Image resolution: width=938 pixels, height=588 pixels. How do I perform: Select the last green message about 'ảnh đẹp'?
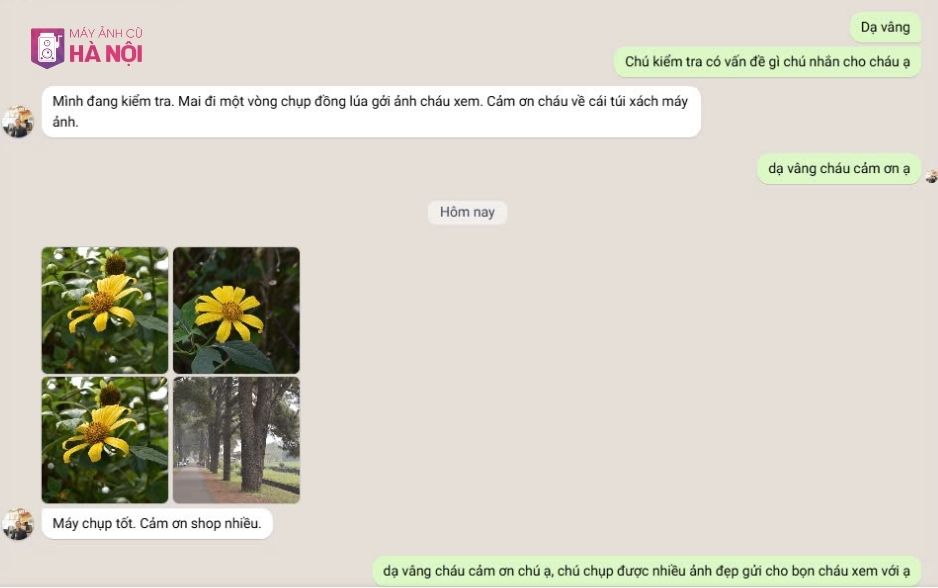tap(647, 571)
